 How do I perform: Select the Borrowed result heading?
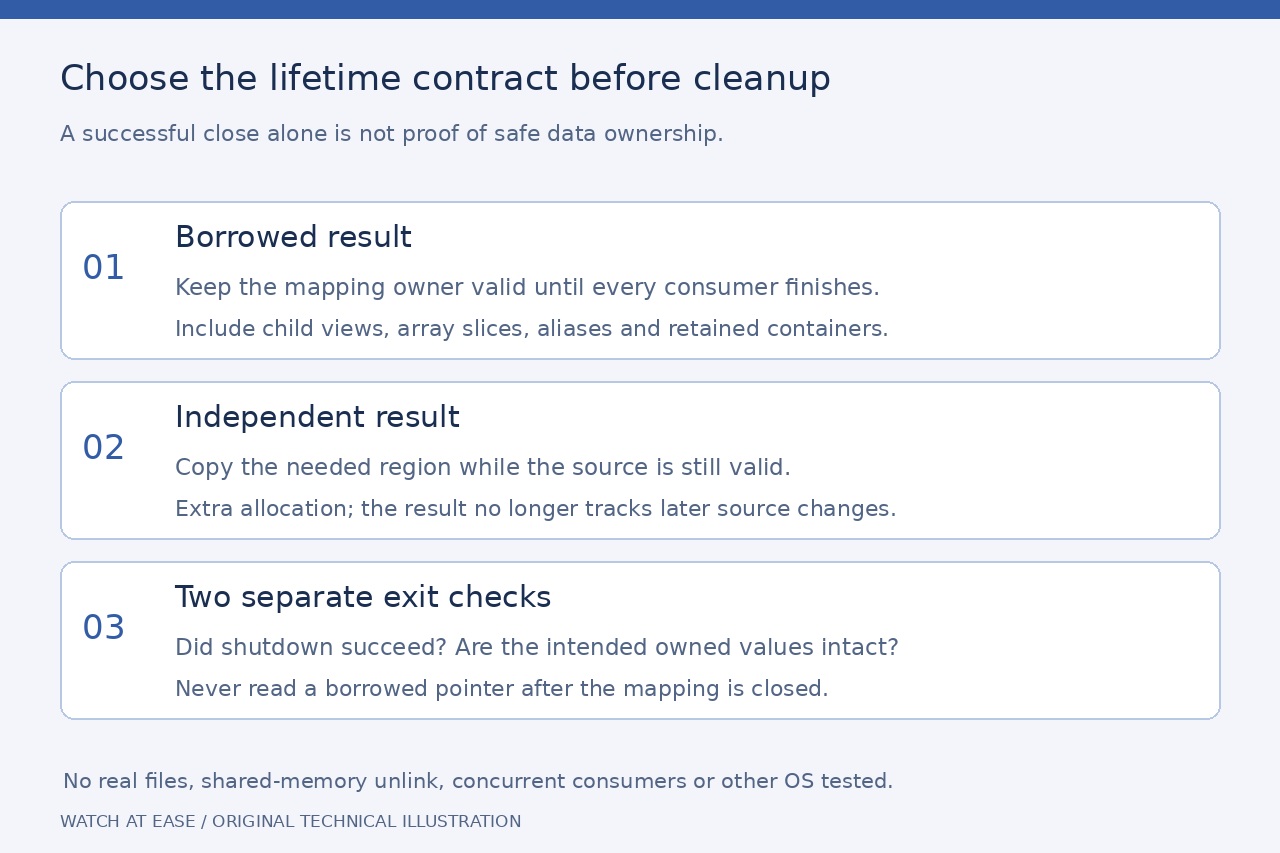[x=293, y=237]
